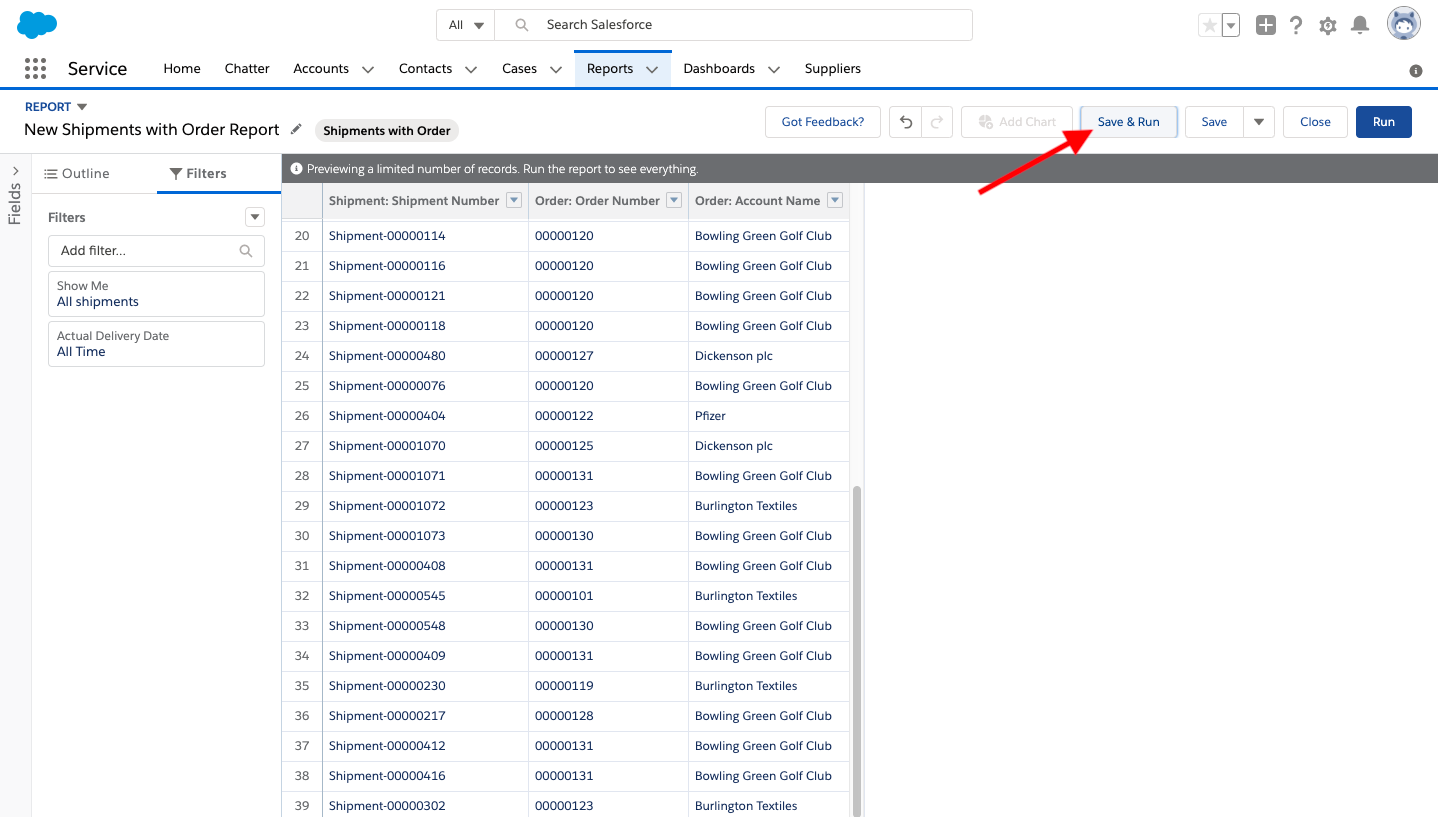This screenshot has width=1438, height=817.
Task: Expand the Reports tab chevron menu
Action: 652,69
